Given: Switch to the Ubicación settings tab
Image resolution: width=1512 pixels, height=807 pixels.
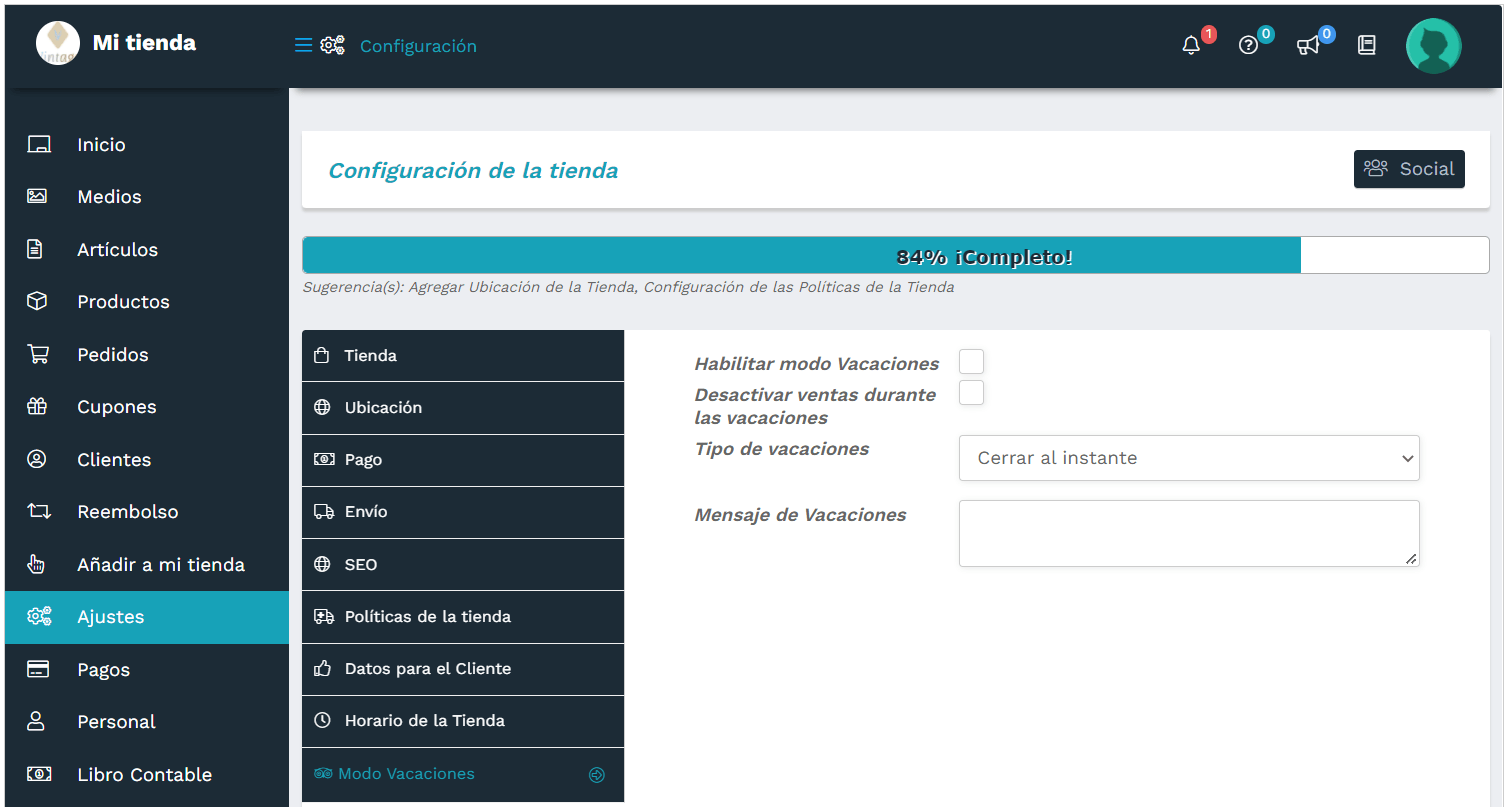Looking at the screenshot, I should click(x=462, y=407).
